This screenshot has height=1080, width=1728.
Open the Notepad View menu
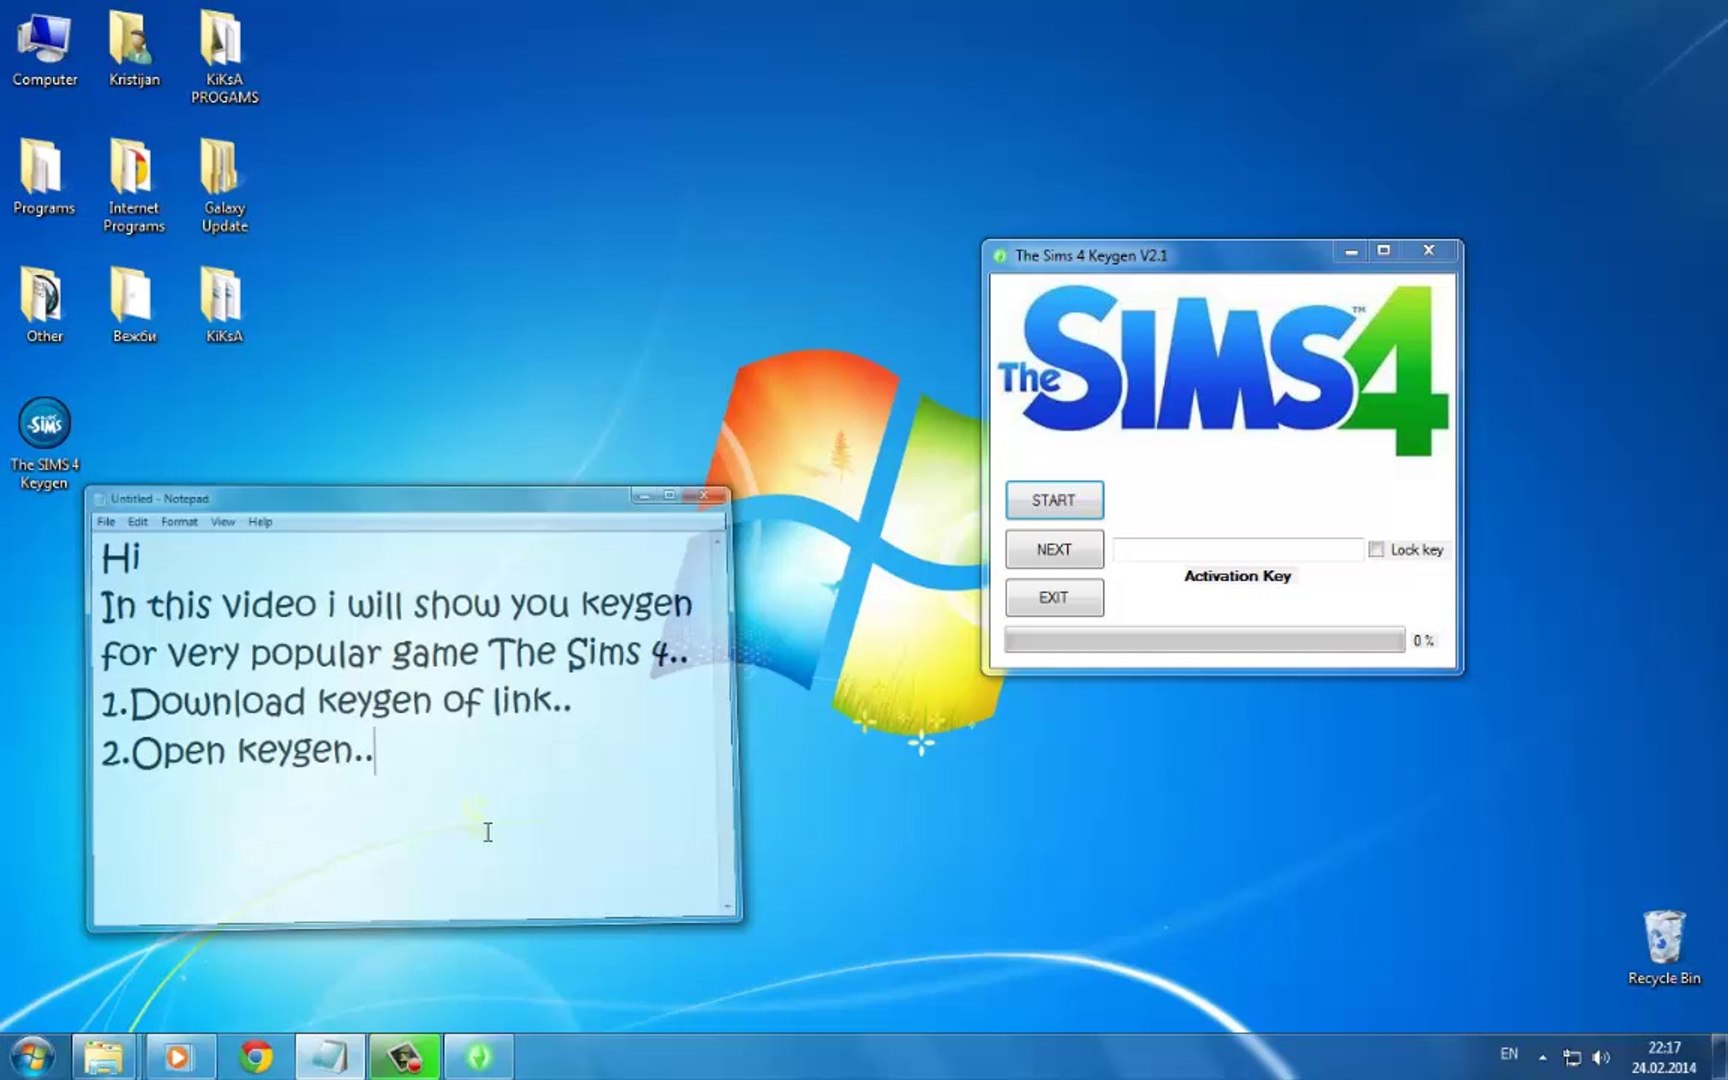coord(223,522)
